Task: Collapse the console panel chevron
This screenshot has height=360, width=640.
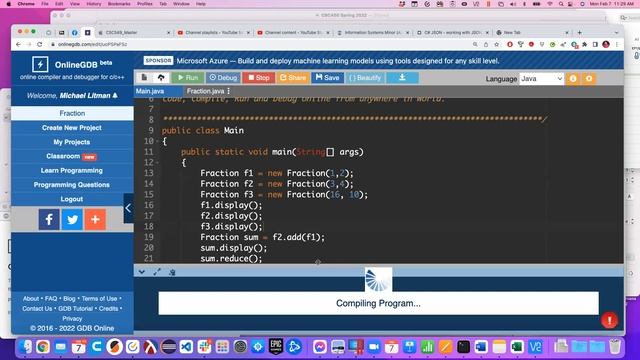Action: point(142,272)
